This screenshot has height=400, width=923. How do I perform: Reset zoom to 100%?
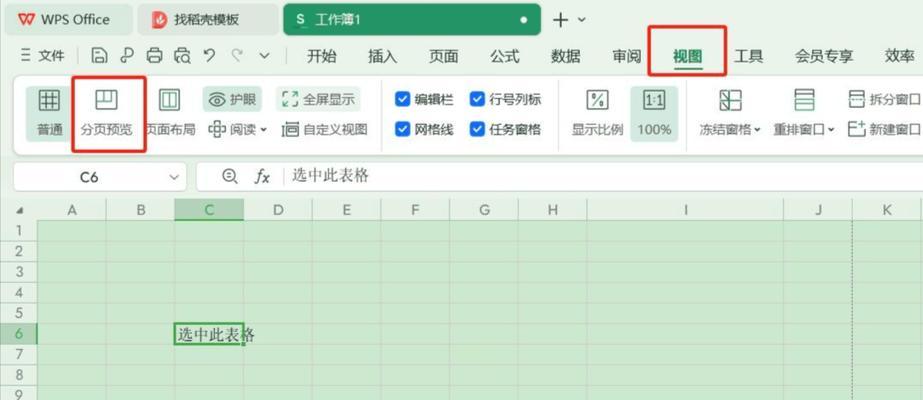pyautogui.click(x=654, y=114)
